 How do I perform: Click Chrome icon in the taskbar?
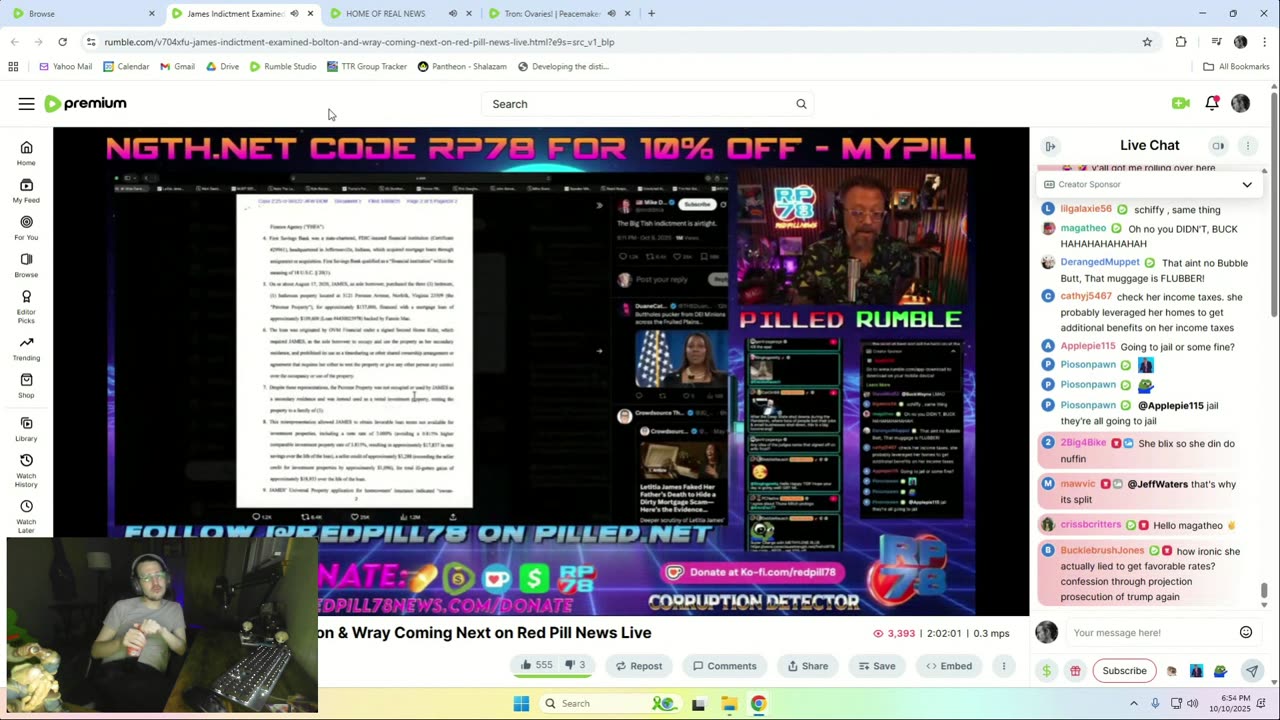758,703
